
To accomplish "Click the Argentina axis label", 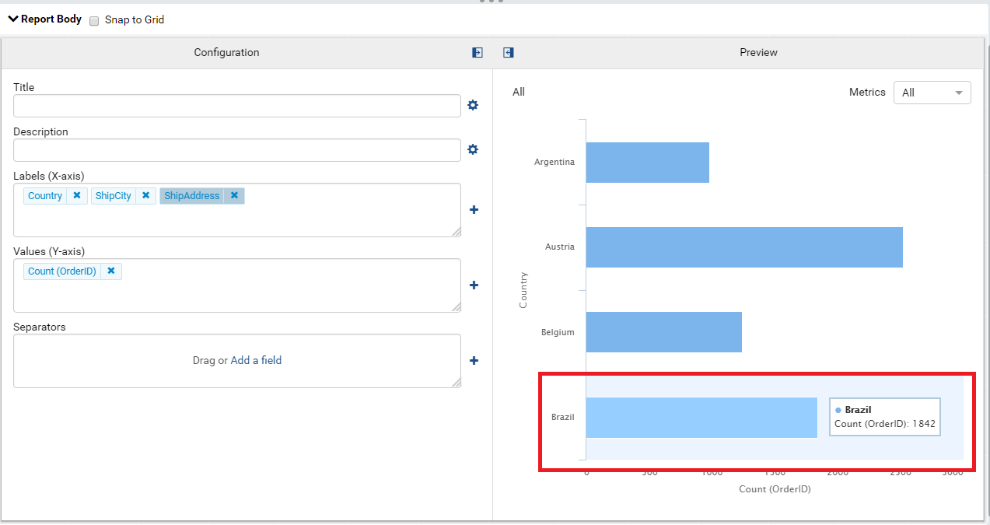I will 554,162.
